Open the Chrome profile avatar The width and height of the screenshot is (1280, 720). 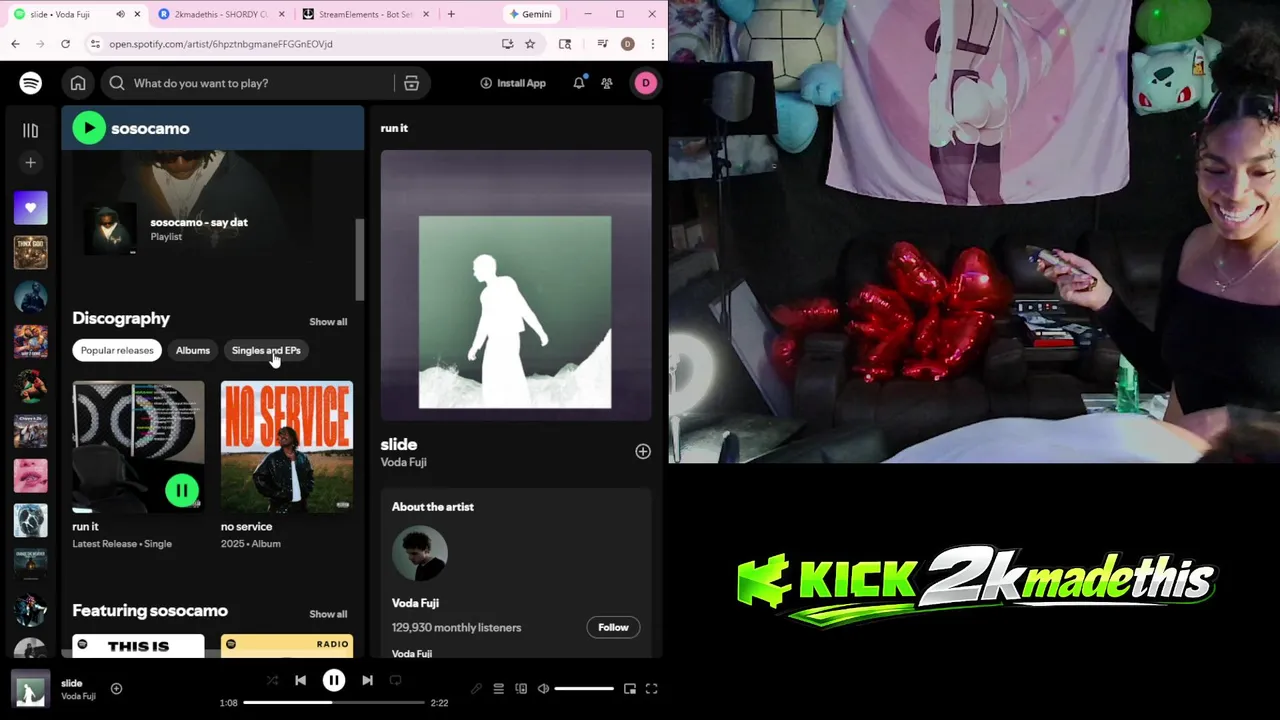[x=627, y=44]
